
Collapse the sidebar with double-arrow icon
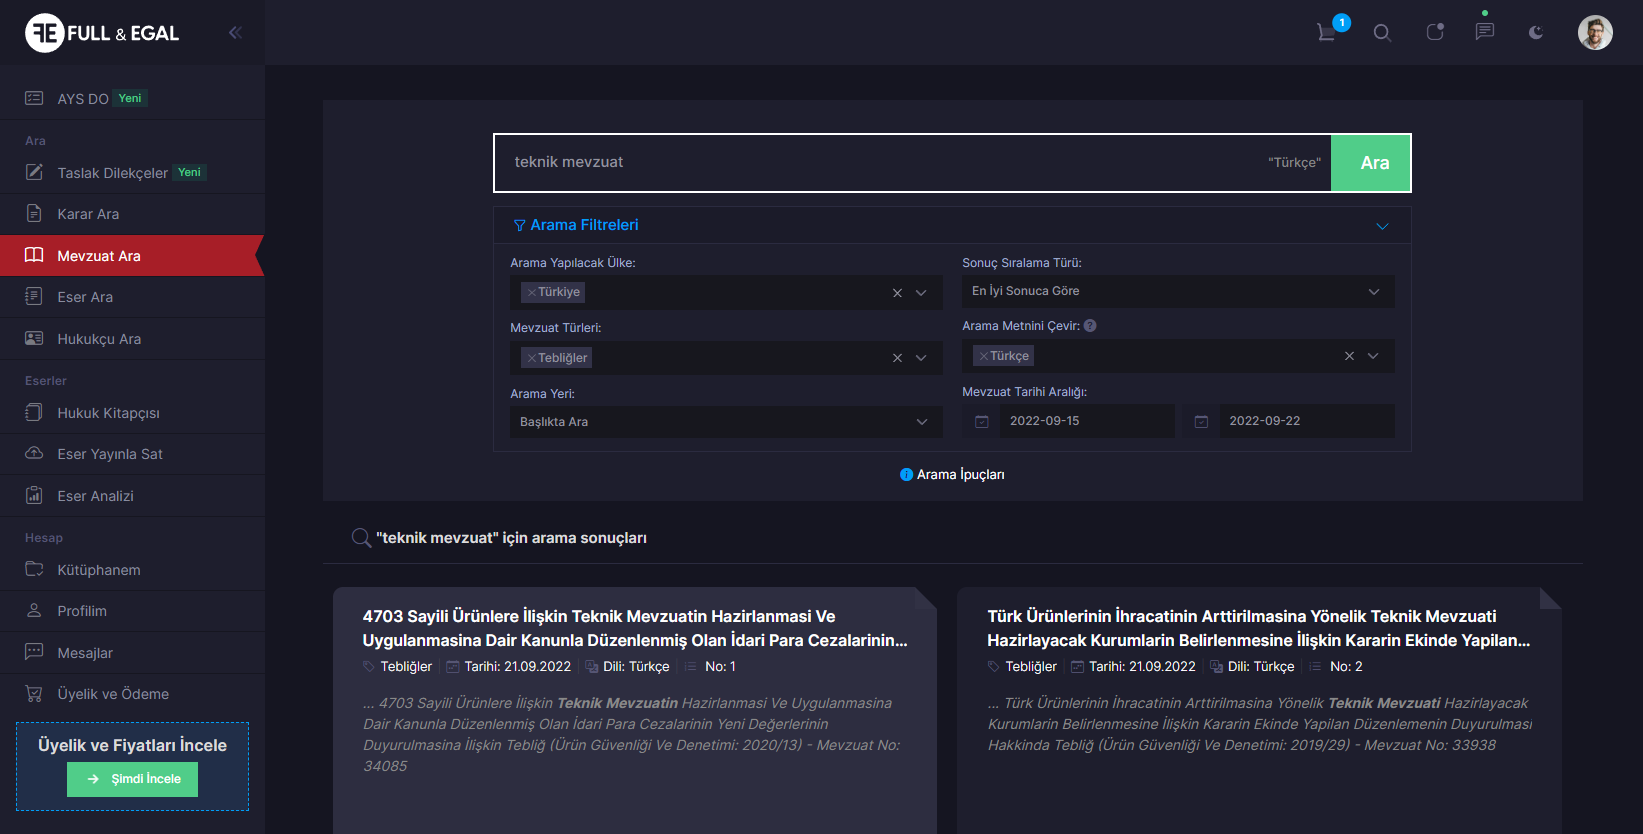(235, 33)
